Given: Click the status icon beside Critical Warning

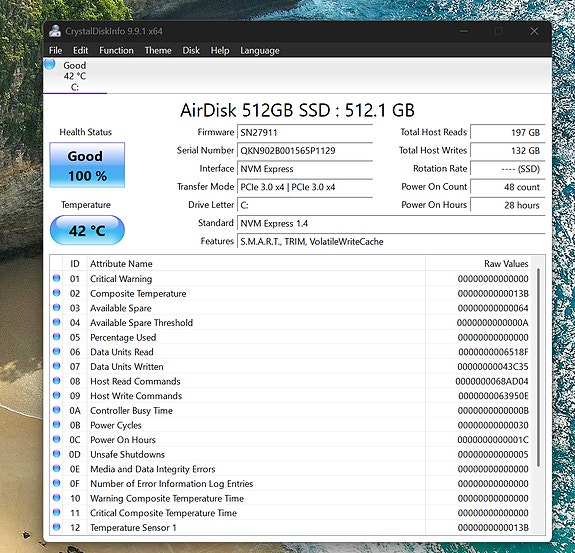Looking at the screenshot, I should coord(56,278).
